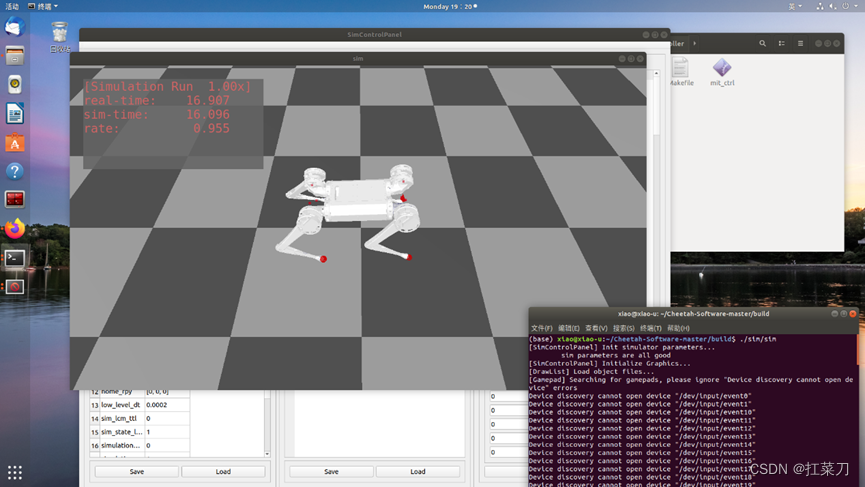Open LibreOffice Writer from the dock
Screen dimensions: 865x487
pos(15,114)
